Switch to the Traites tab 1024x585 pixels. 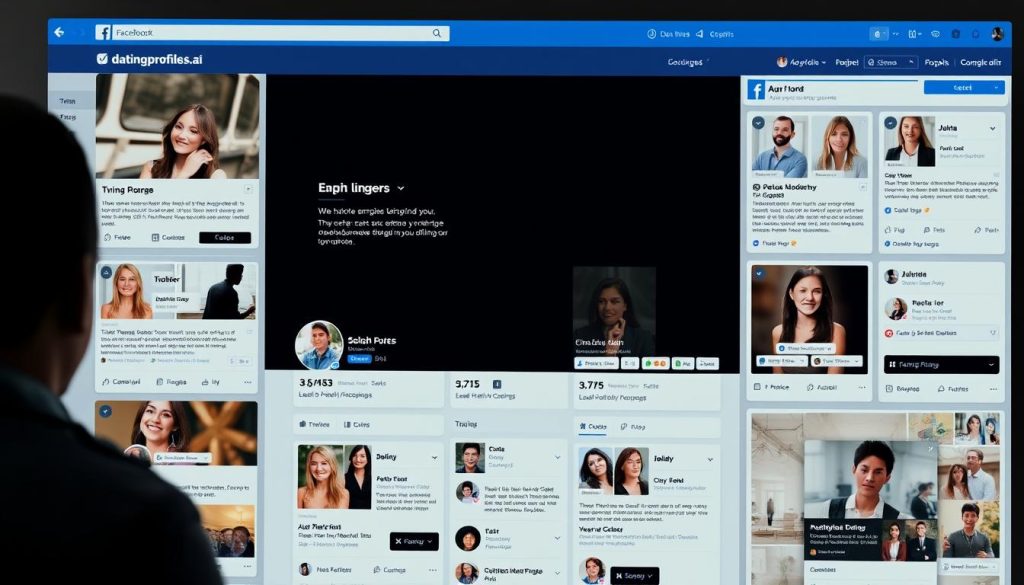click(x=314, y=424)
